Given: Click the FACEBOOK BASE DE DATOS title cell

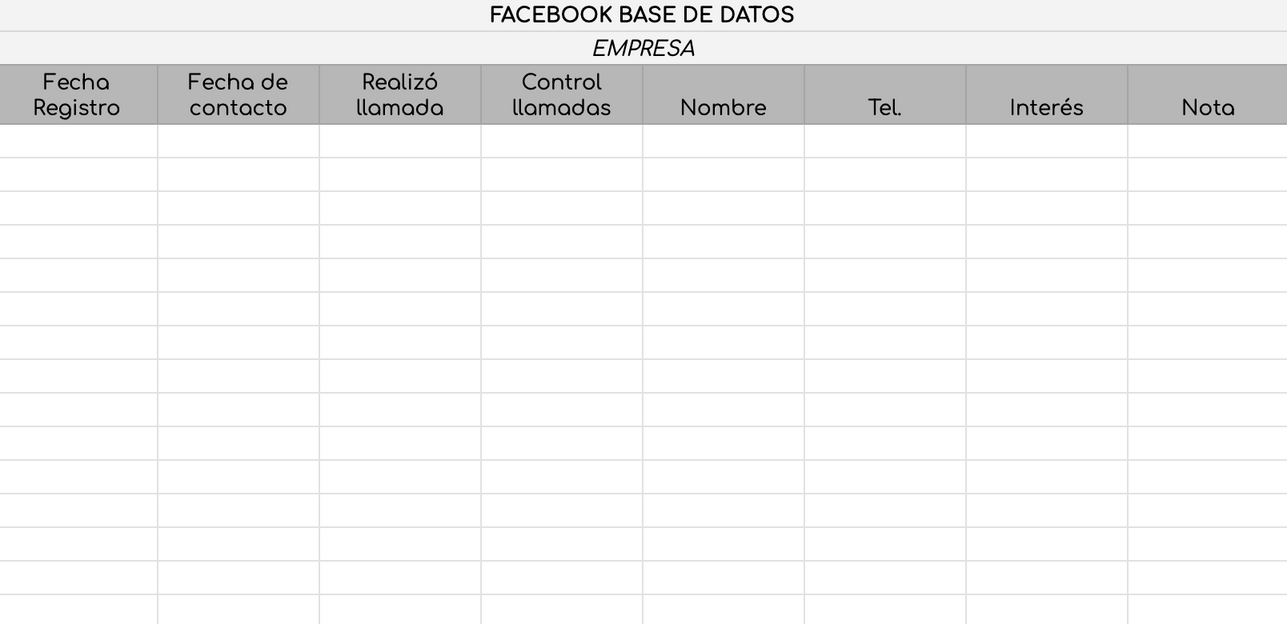Looking at the screenshot, I should (642, 15).
